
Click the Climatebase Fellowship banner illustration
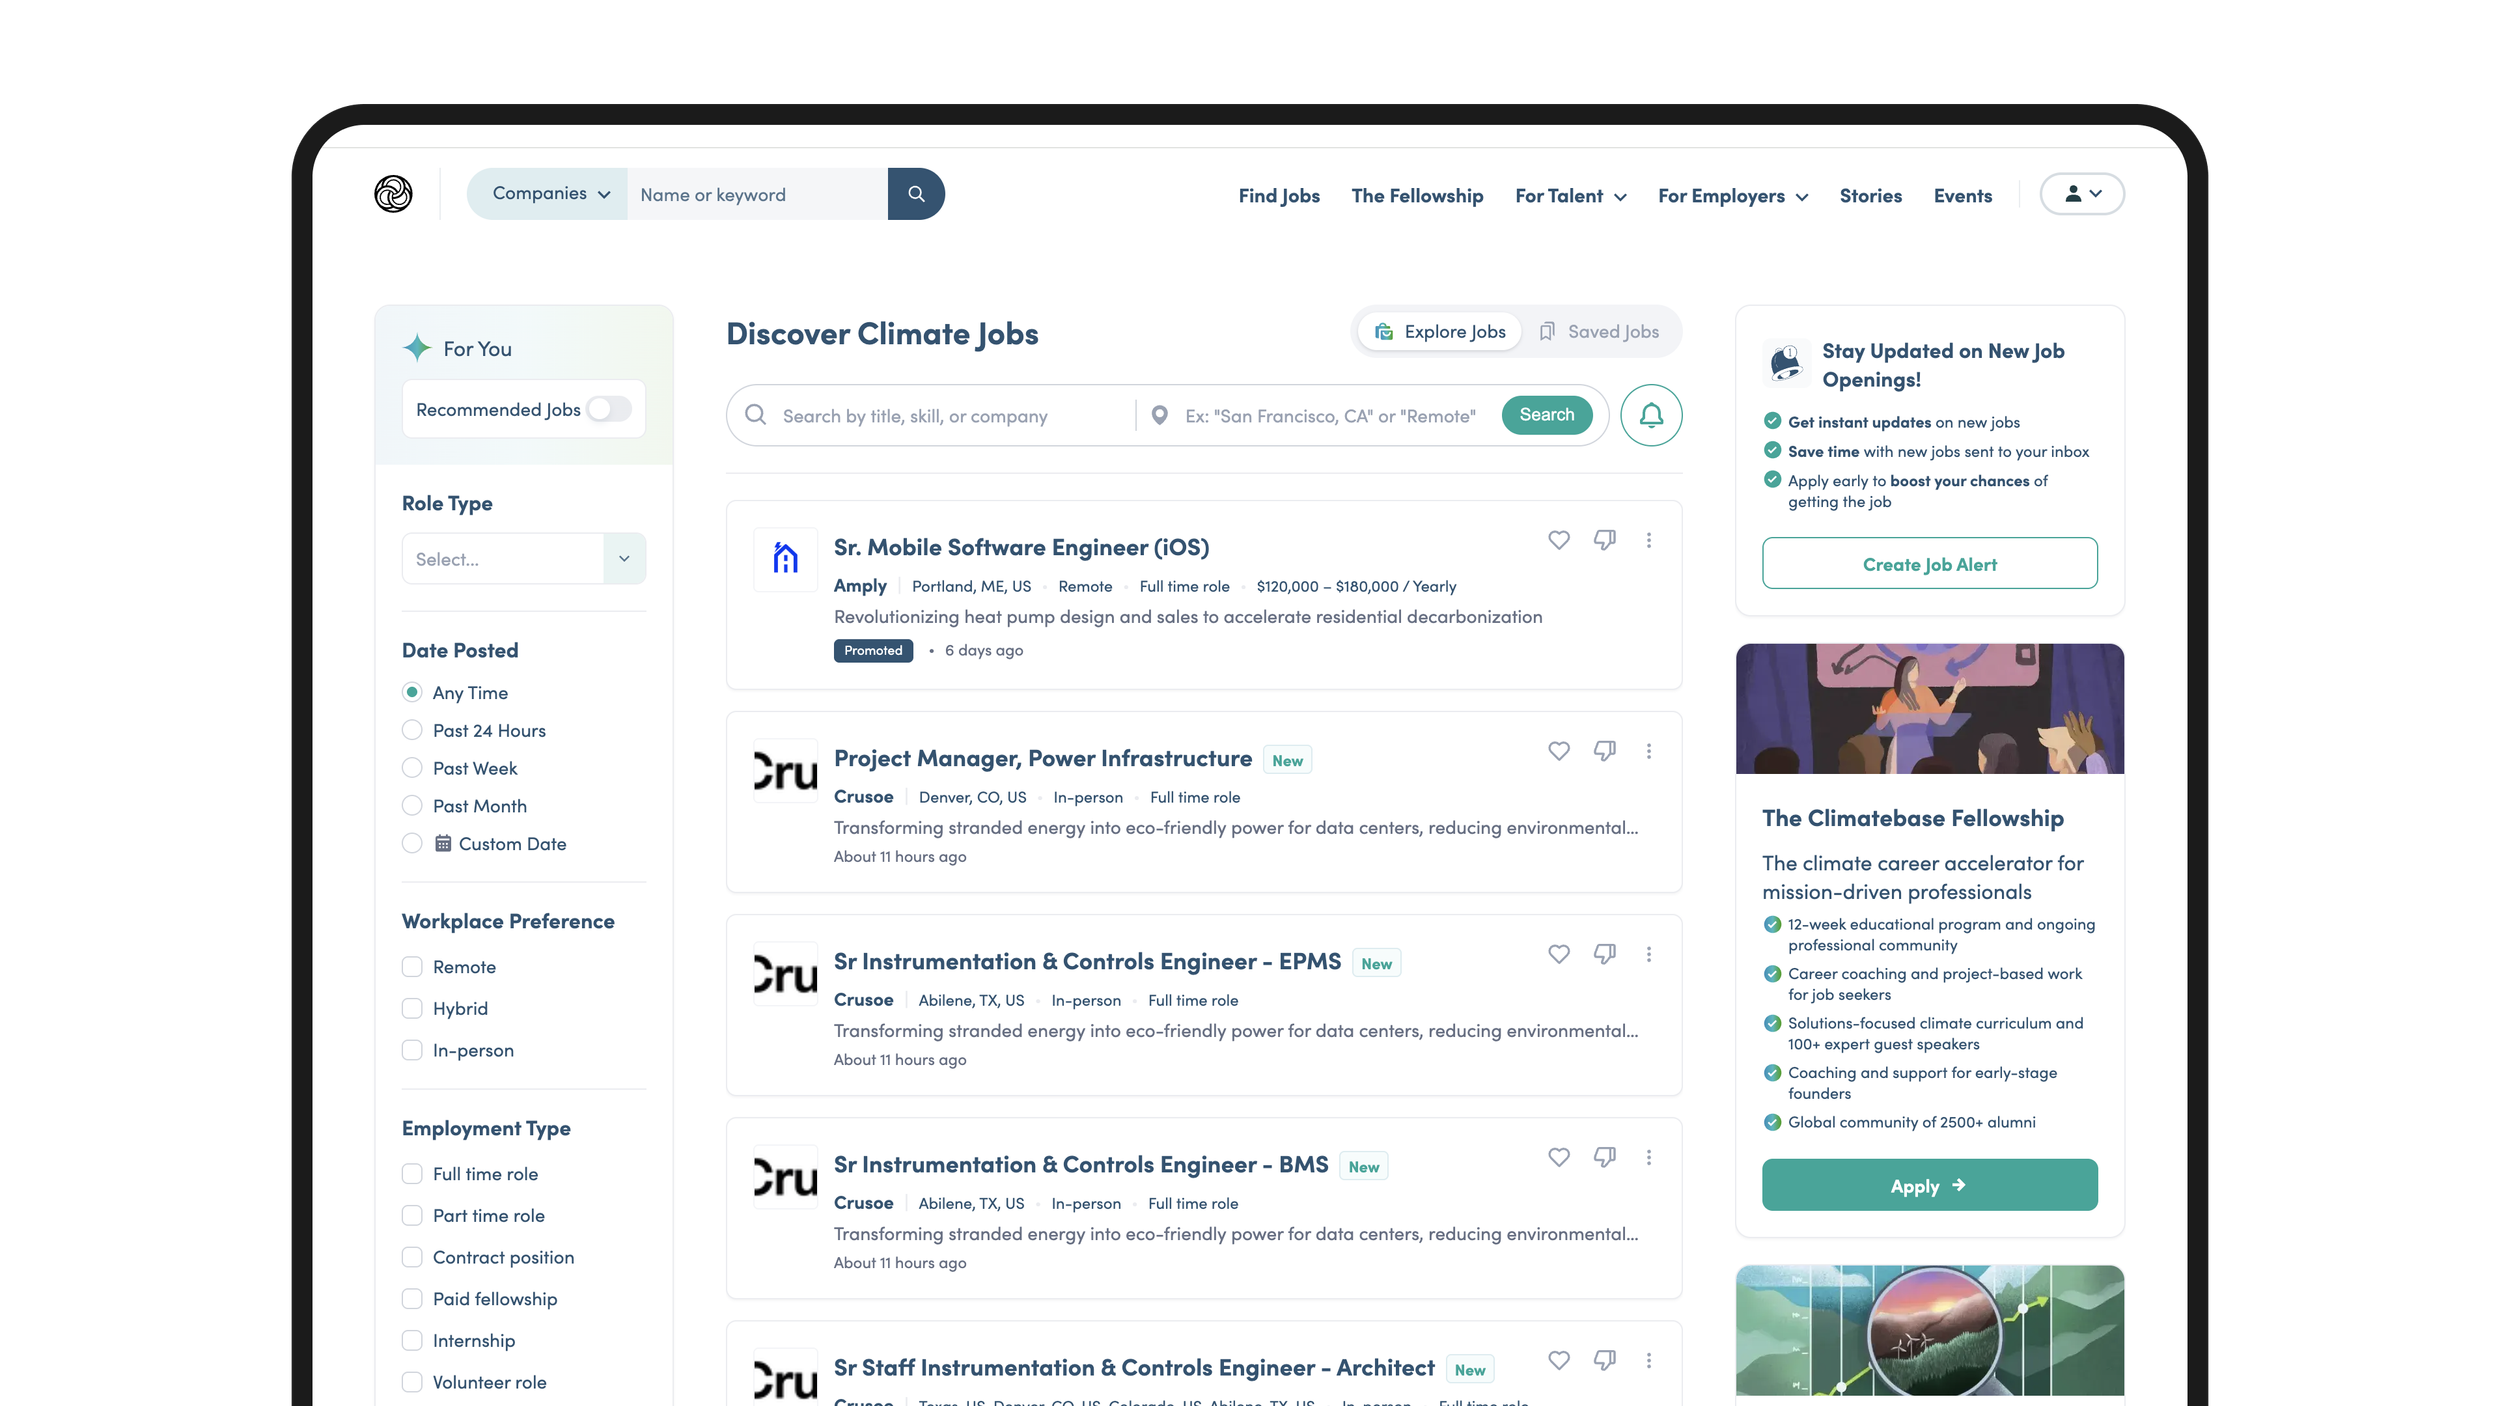1929,708
